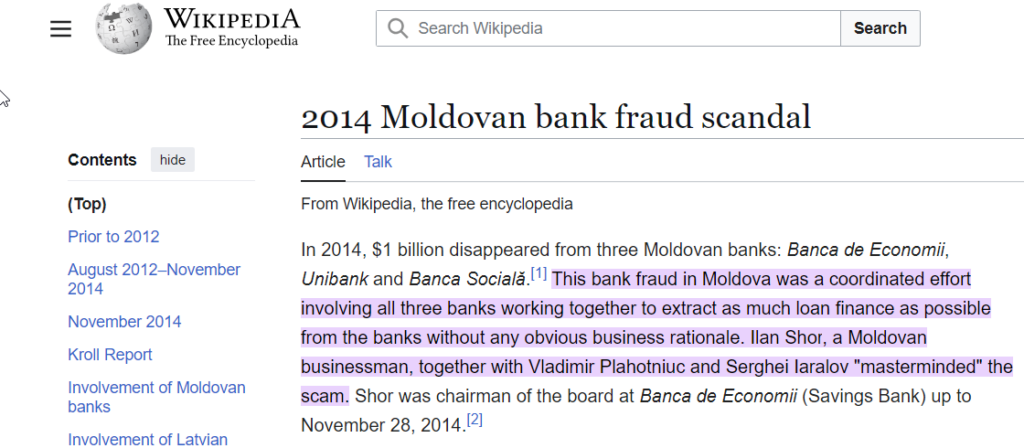The height and width of the screenshot is (448, 1024).
Task: Click the magnifying glass search icon
Action: (x=397, y=28)
